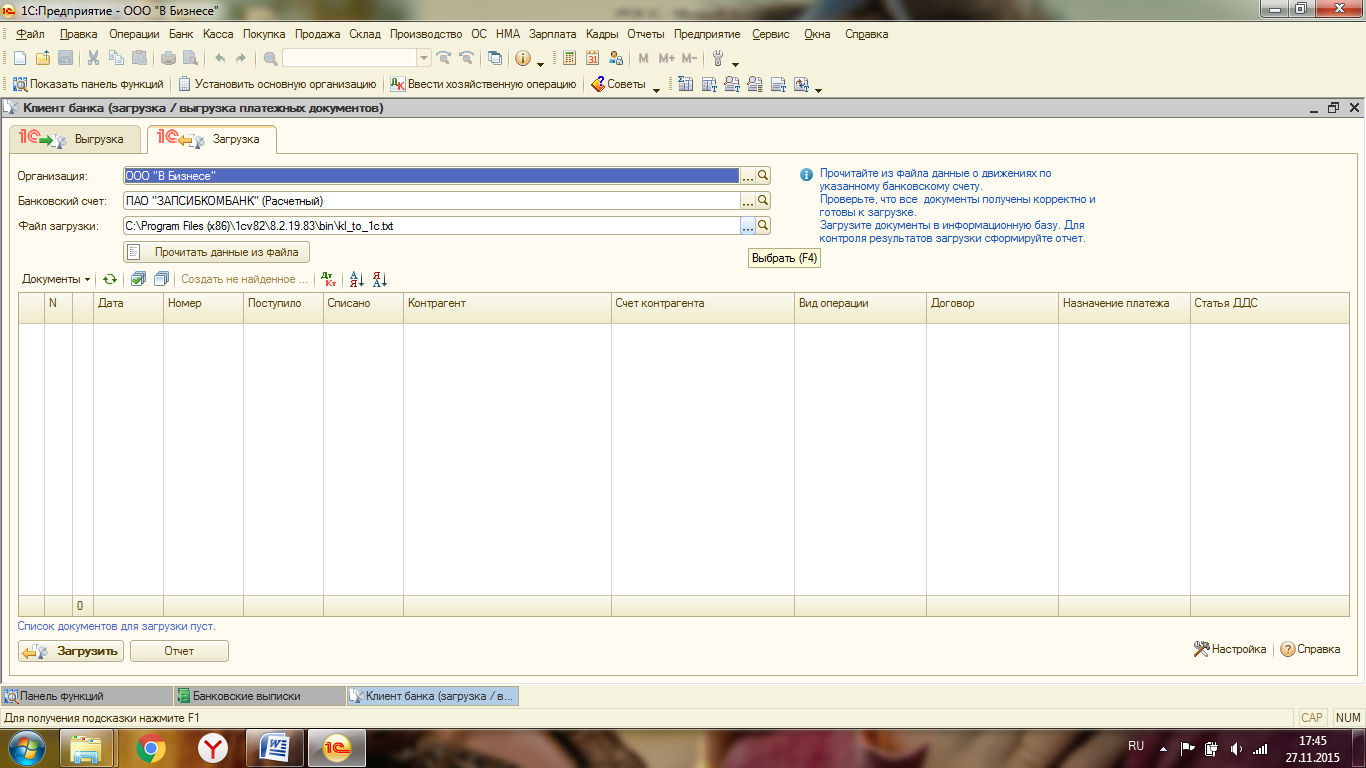Open the Производство menu

tap(426, 34)
